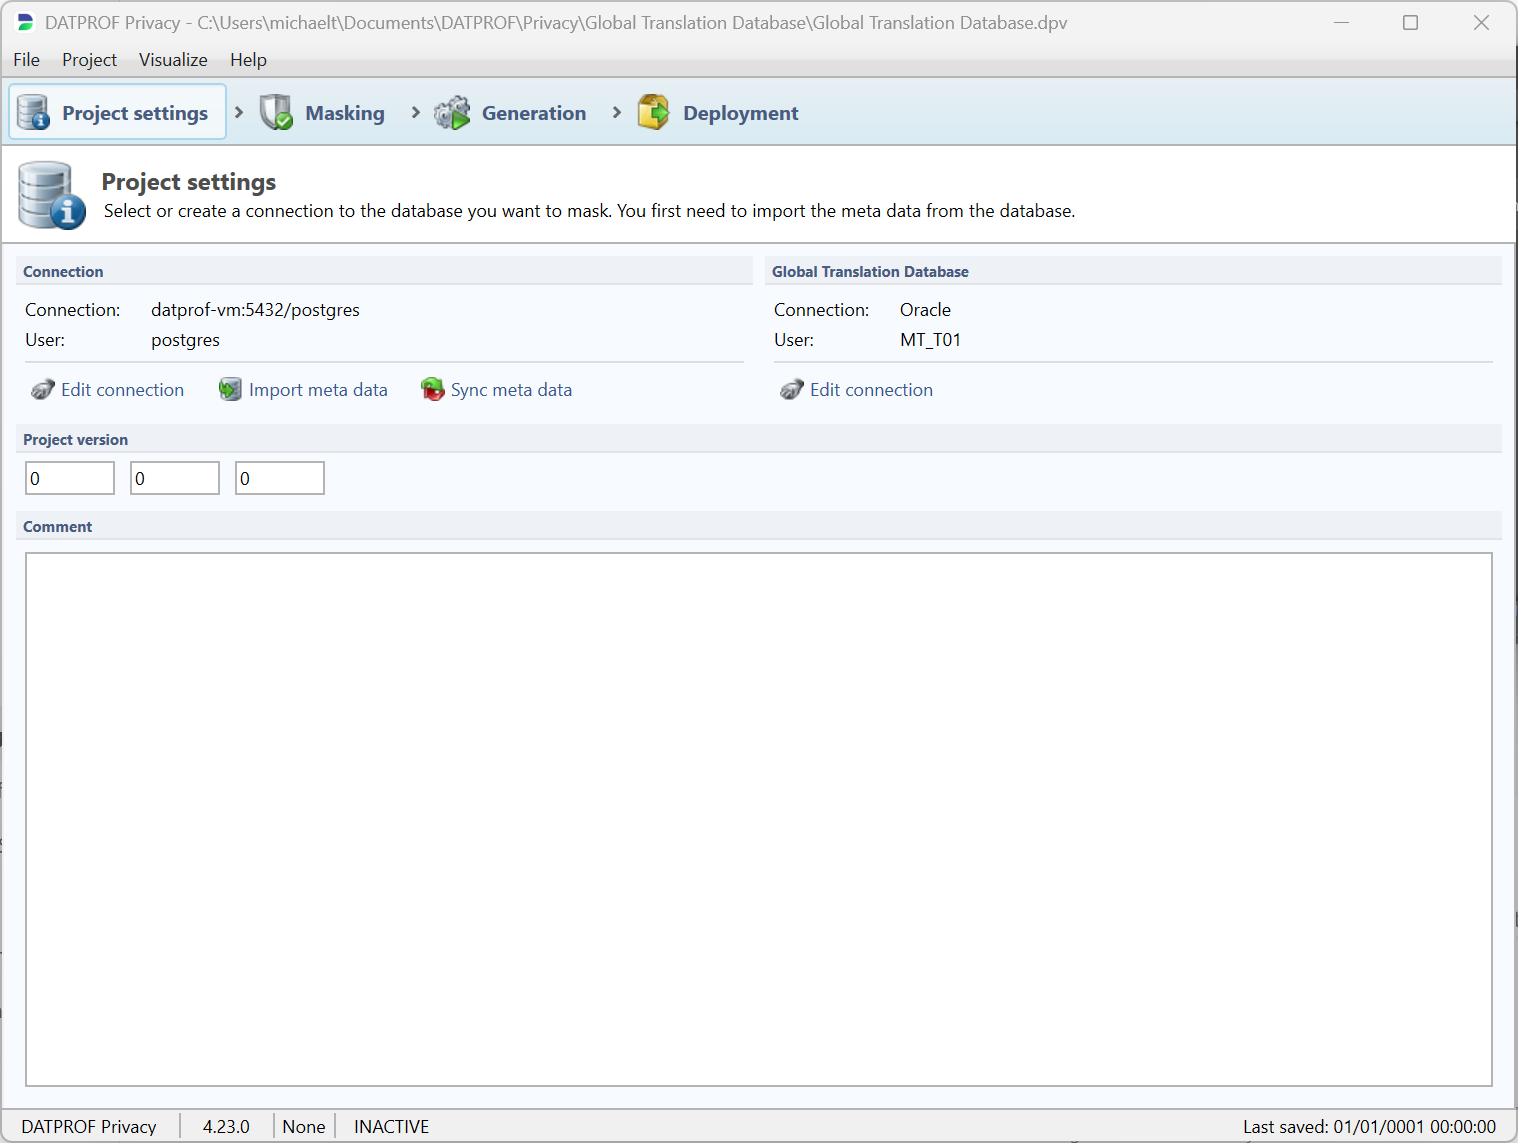Screen dimensions: 1518x1143
Task: Click inside the Comment text area
Action: (759, 819)
